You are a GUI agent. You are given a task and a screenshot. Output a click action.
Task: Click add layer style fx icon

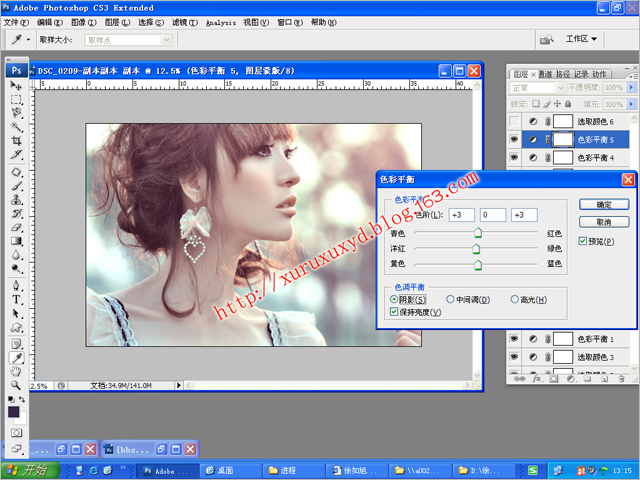tap(537, 379)
